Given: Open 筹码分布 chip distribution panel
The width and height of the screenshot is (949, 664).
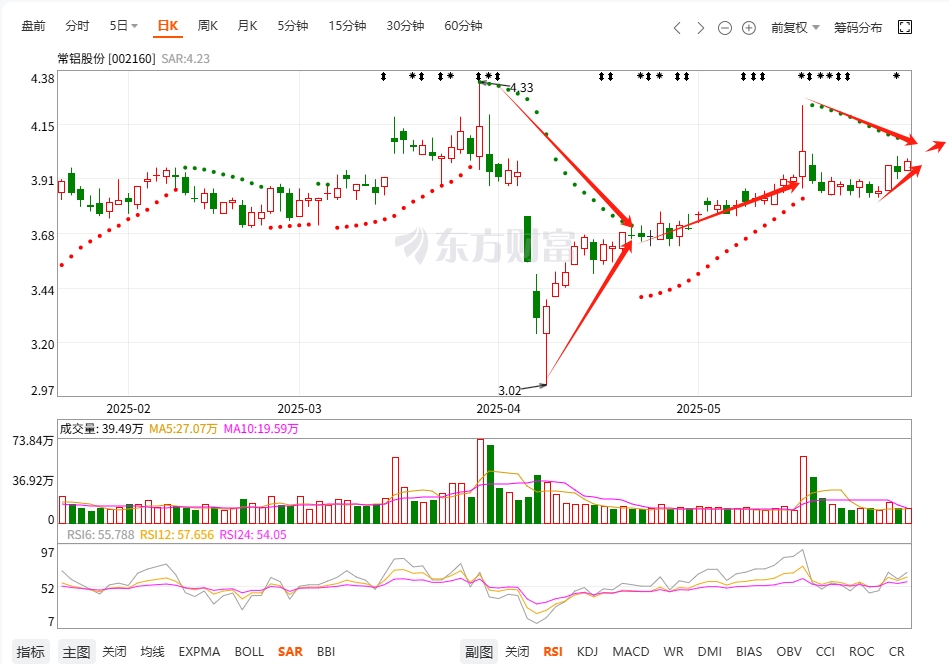Looking at the screenshot, I should coord(858,28).
